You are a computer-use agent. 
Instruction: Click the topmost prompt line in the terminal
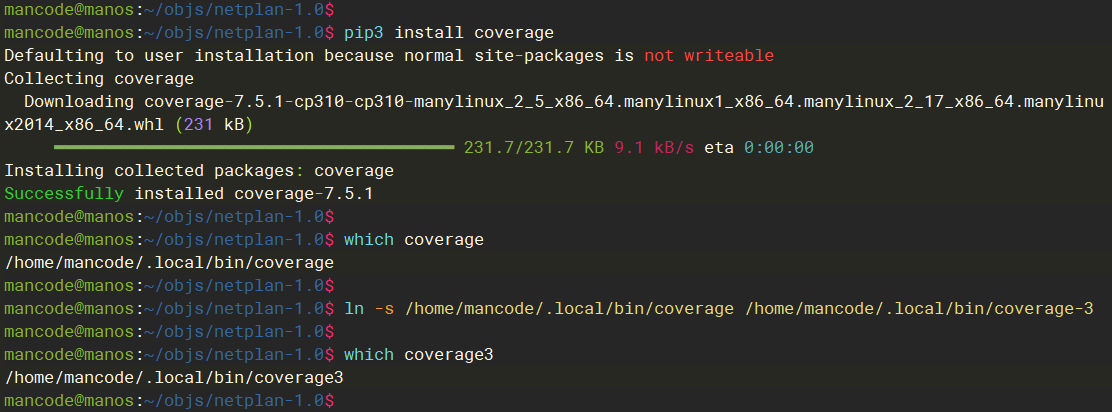click(170, 8)
